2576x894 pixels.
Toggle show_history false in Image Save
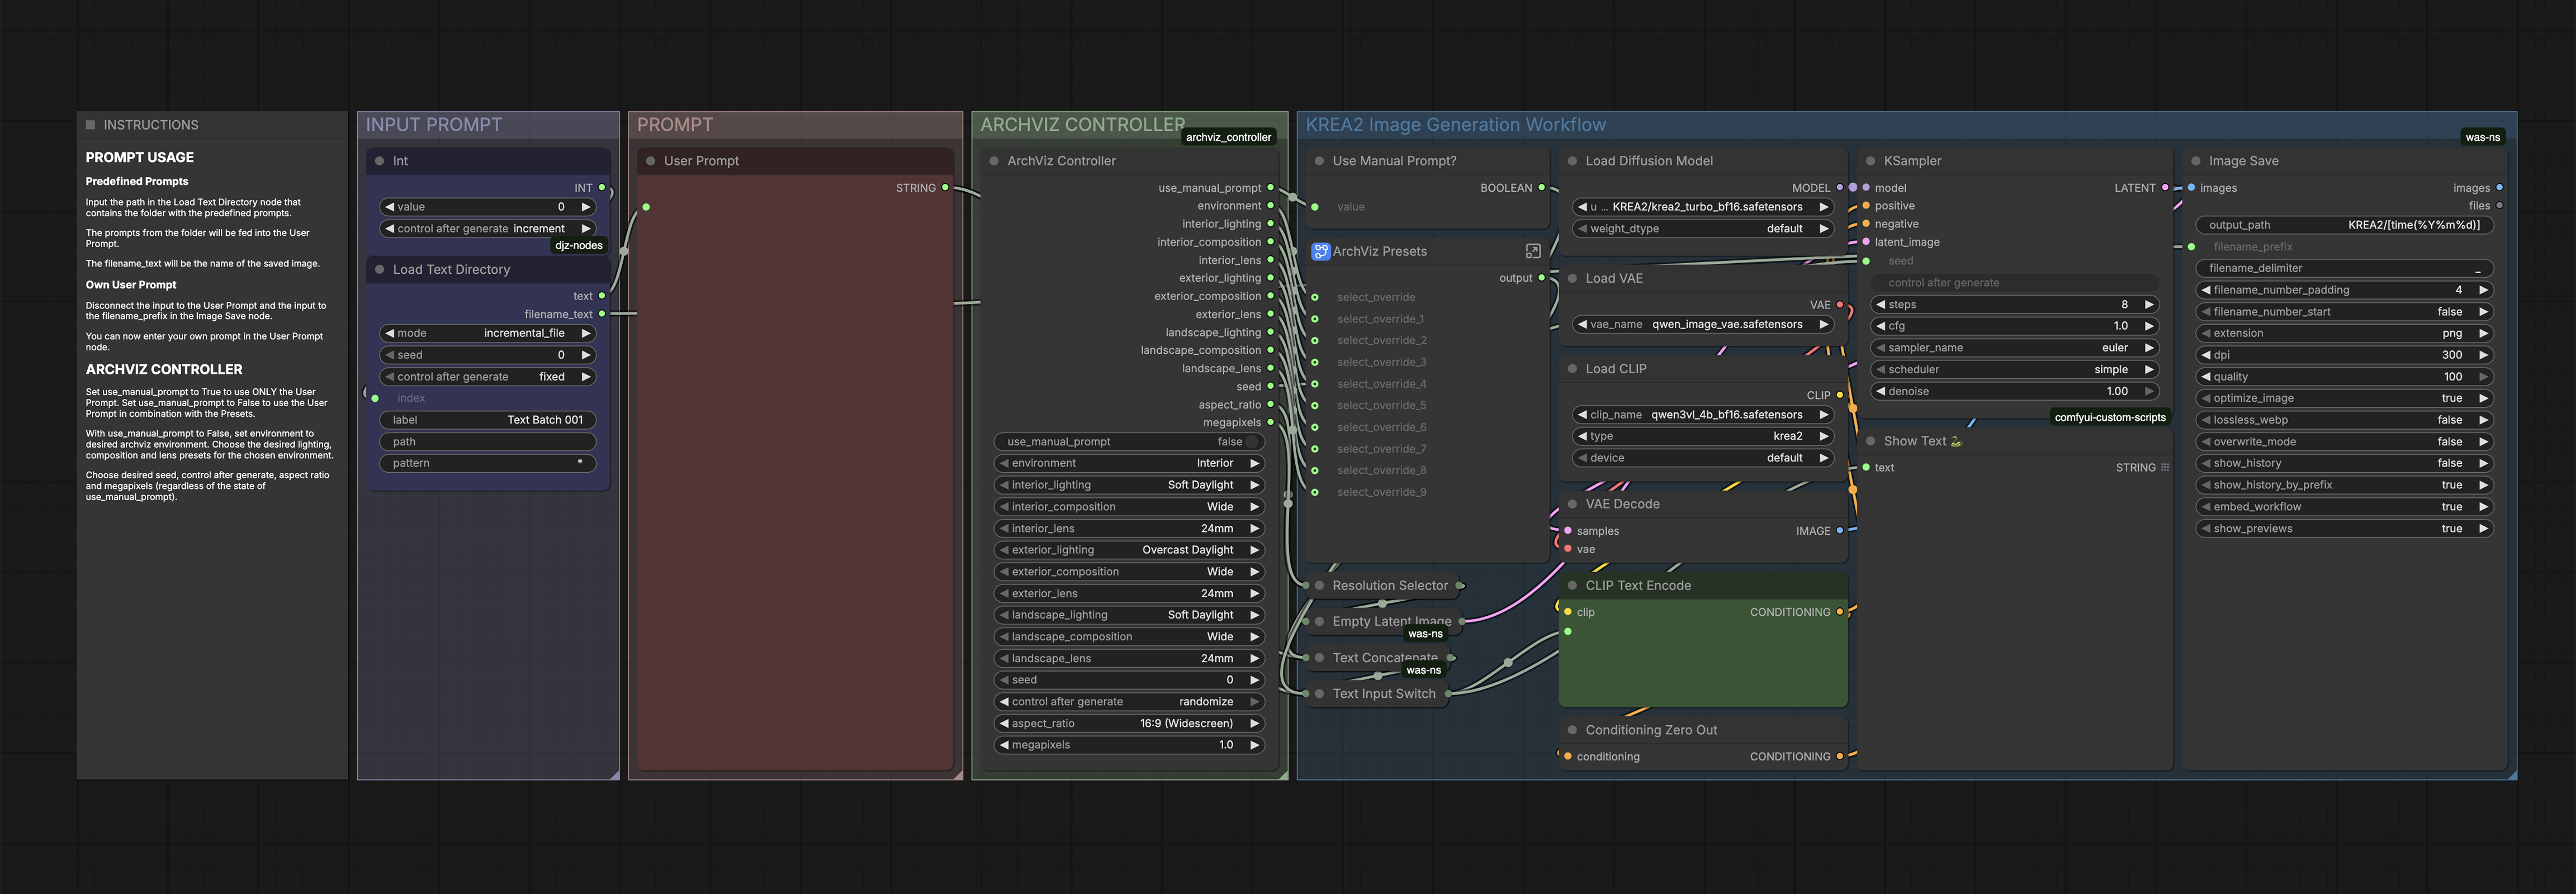click(x=2344, y=464)
